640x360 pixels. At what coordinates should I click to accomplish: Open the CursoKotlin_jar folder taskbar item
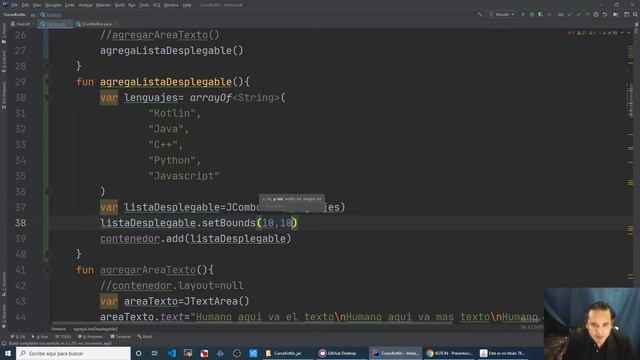pyautogui.click(x=287, y=353)
